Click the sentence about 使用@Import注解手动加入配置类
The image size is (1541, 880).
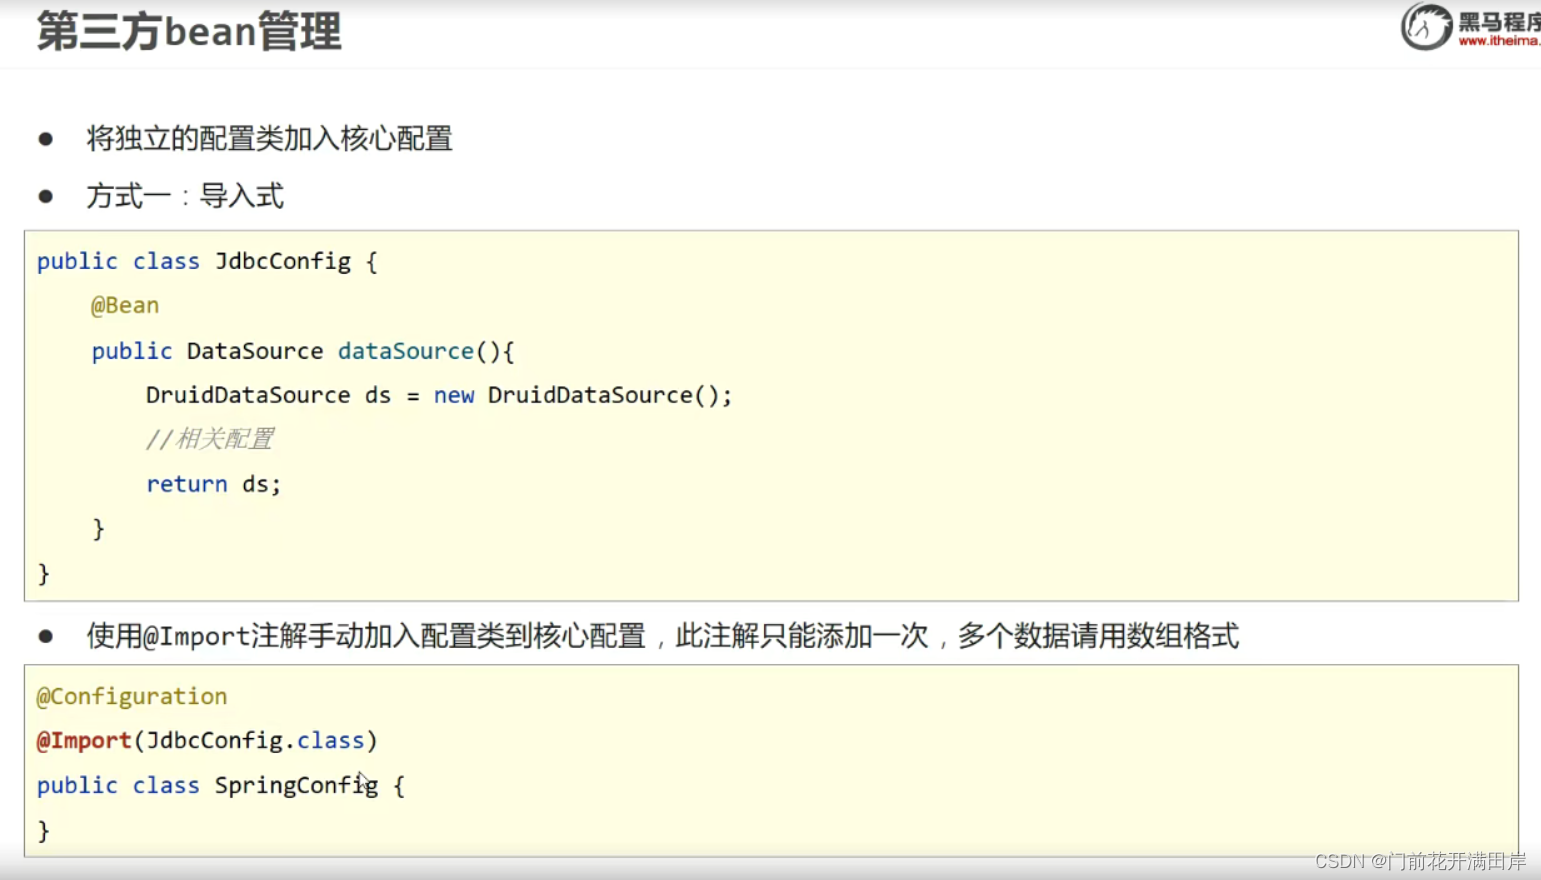(662, 636)
